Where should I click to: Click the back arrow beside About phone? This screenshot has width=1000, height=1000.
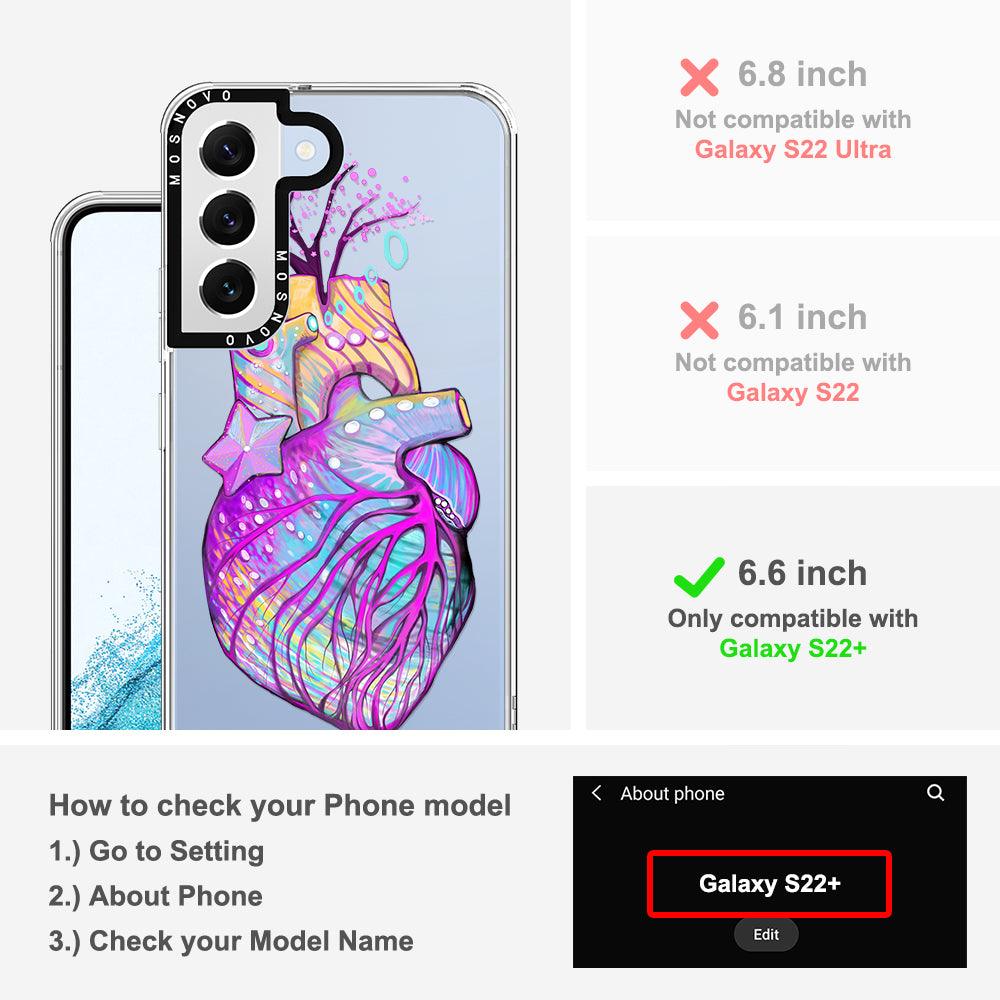(596, 793)
